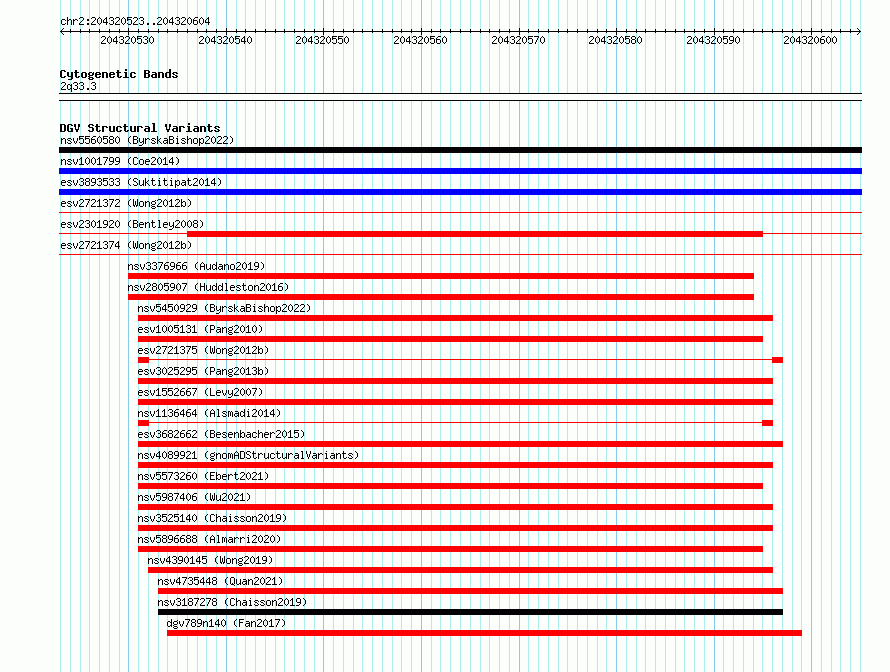Image resolution: width=890 pixels, height=672 pixels.
Task: Click ruler position label 204320580
Action: 615,40
